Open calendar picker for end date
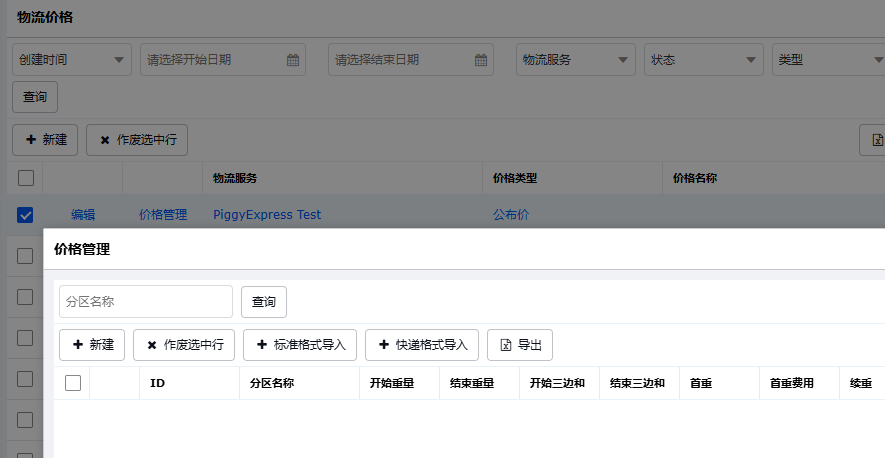885x458 pixels. (481, 60)
